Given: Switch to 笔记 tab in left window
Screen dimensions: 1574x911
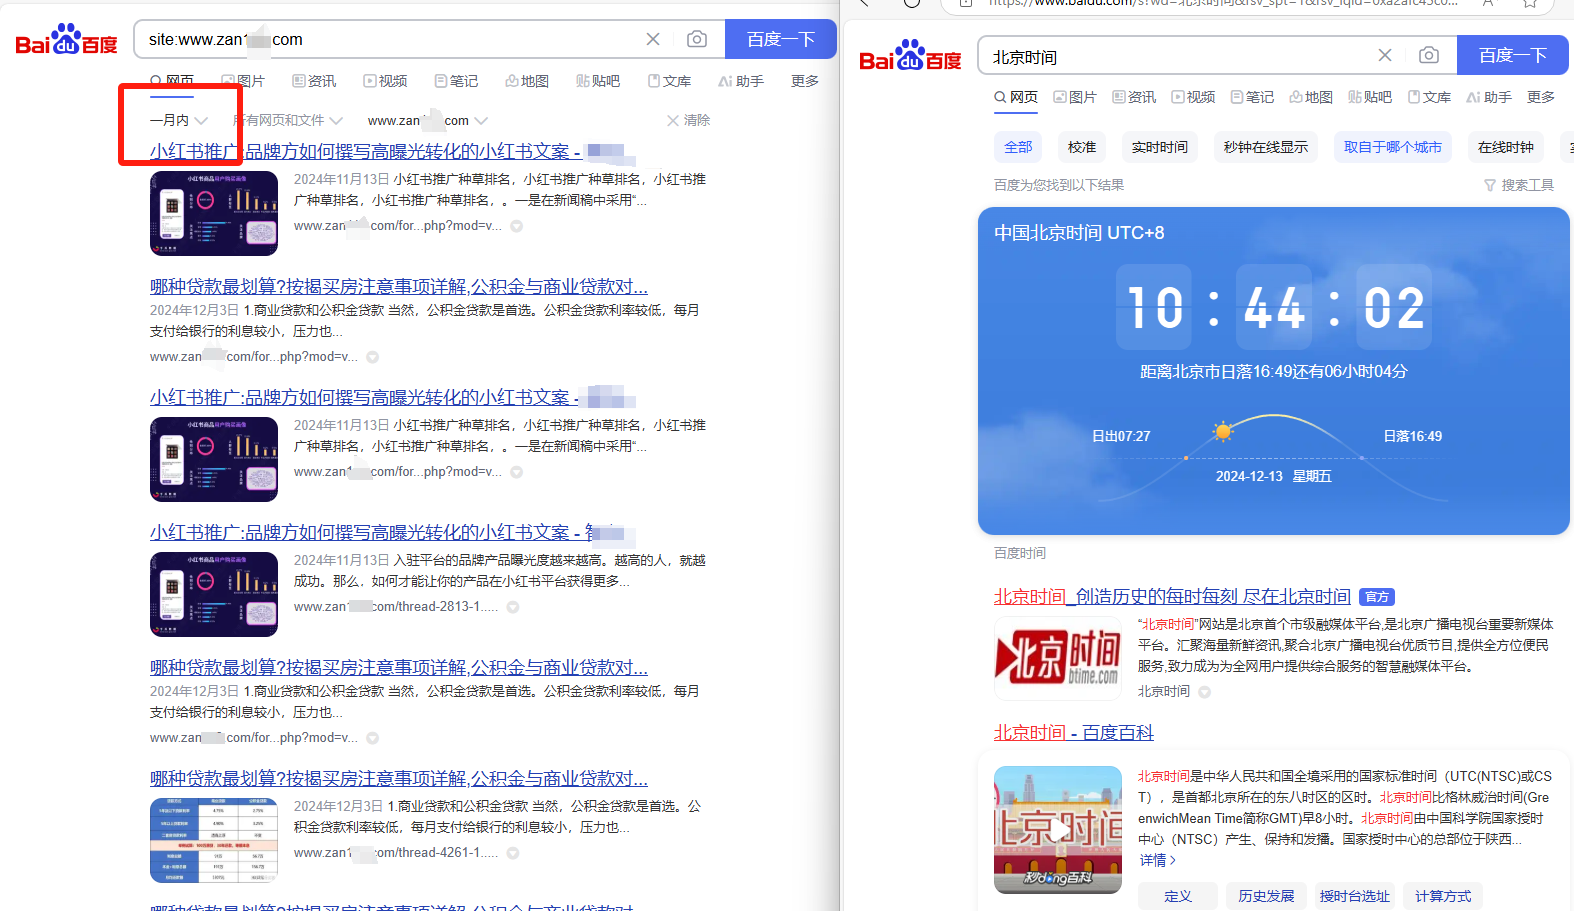Looking at the screenshot, I should 456,81.
